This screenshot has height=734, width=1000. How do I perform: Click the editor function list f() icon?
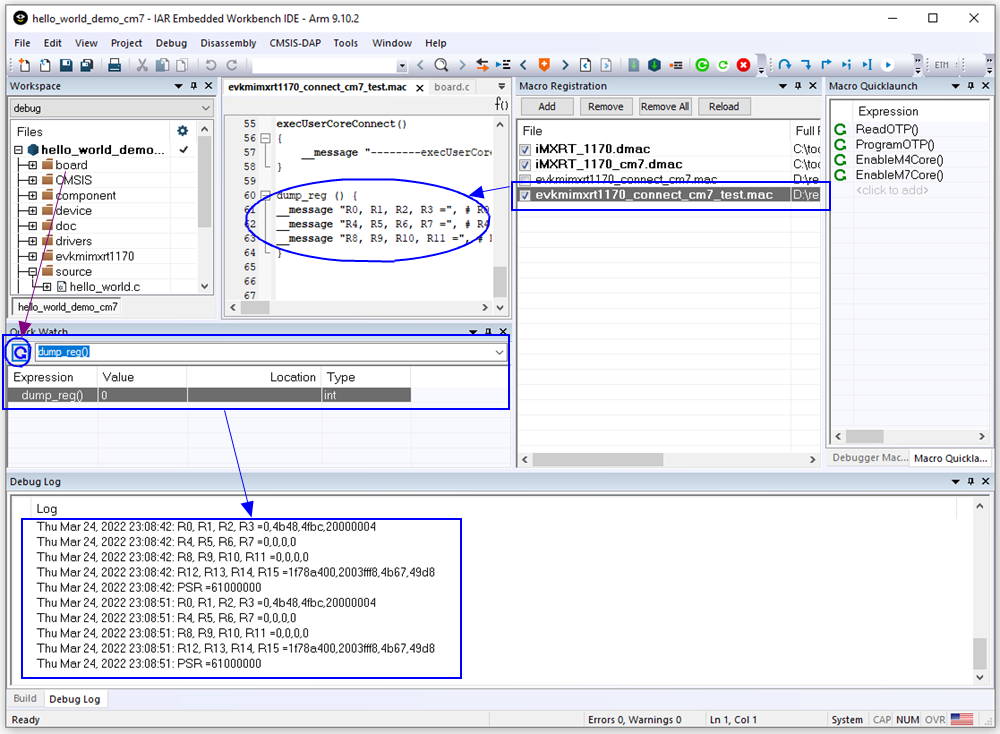[x=501, y=105]
